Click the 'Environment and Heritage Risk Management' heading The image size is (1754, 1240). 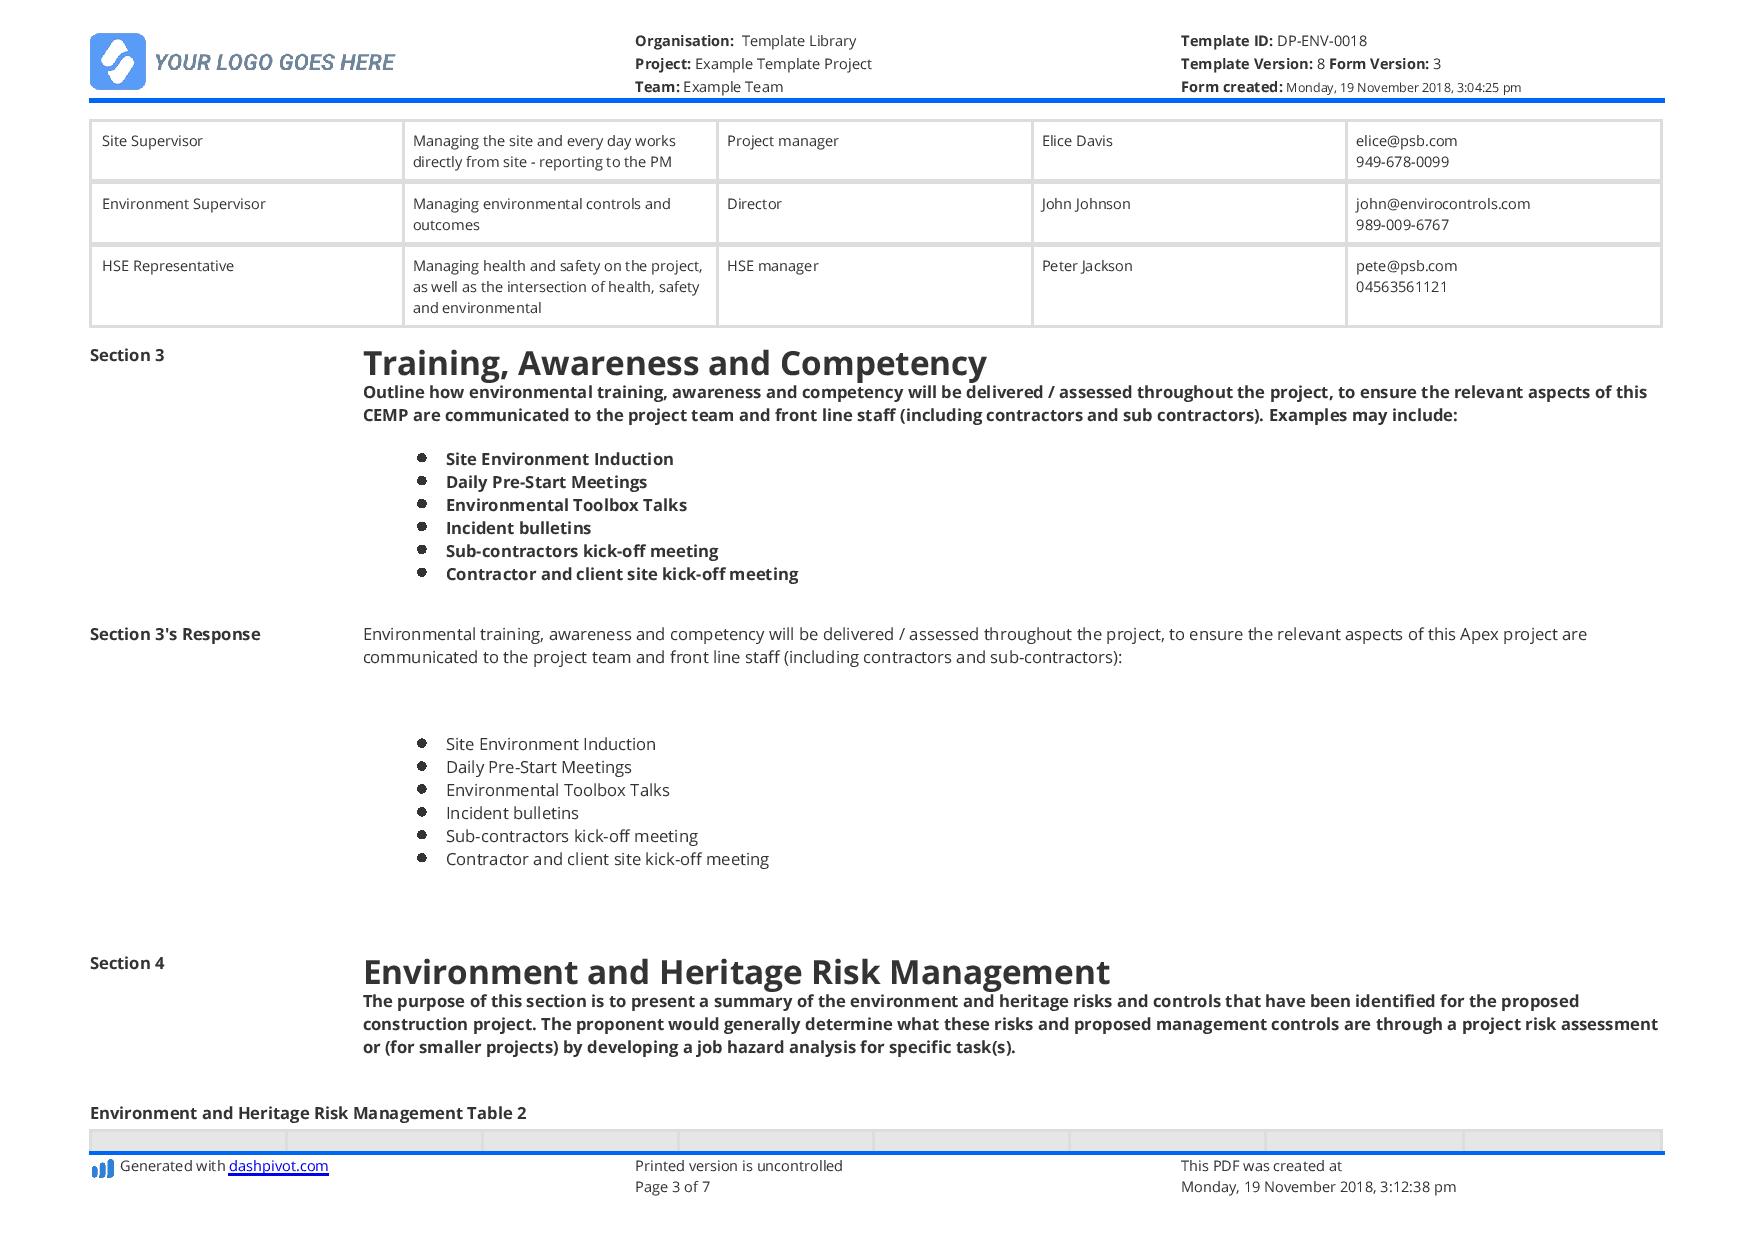[735, 972]
